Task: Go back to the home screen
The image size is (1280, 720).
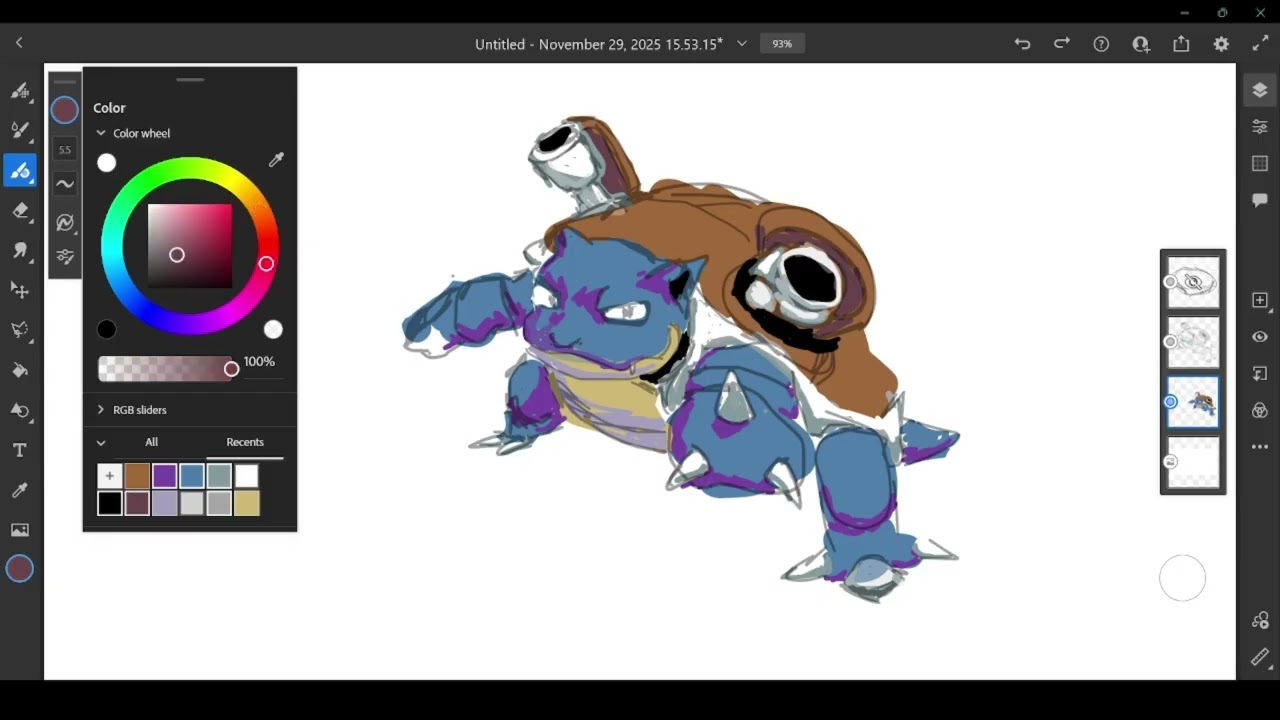Action: click(x=19, y=43)
